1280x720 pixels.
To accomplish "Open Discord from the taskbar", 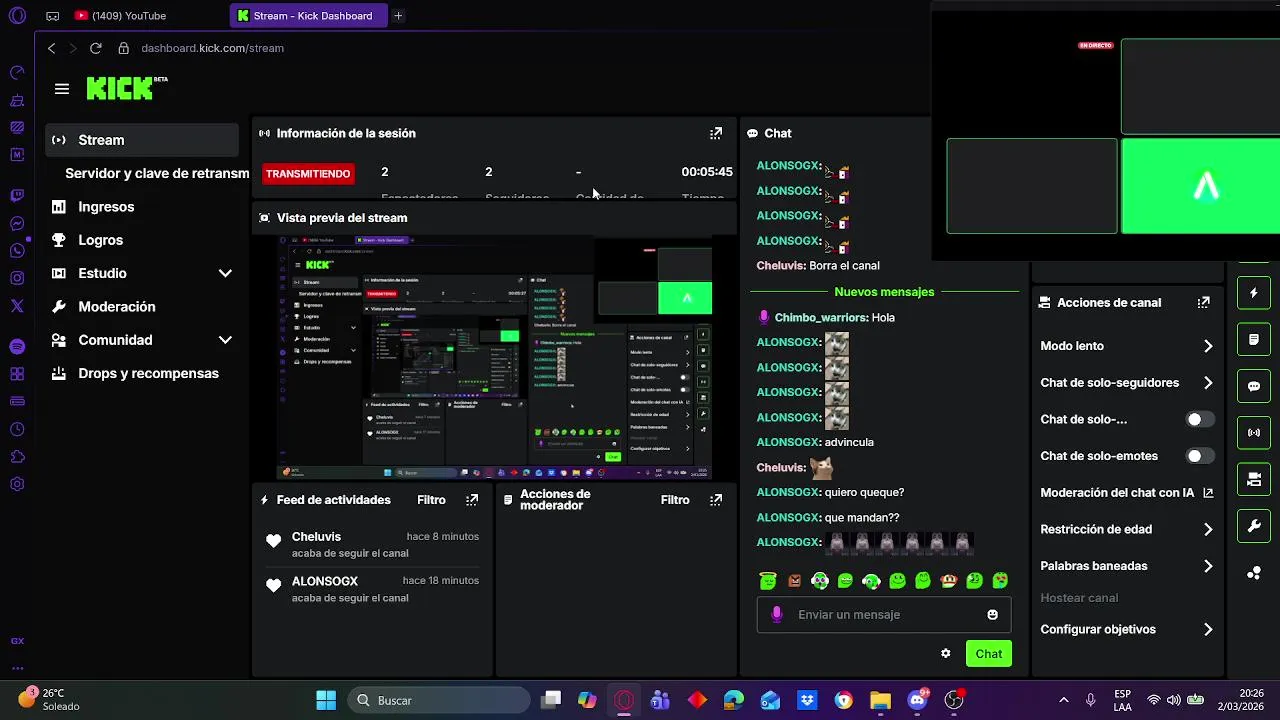I will 917,700.
